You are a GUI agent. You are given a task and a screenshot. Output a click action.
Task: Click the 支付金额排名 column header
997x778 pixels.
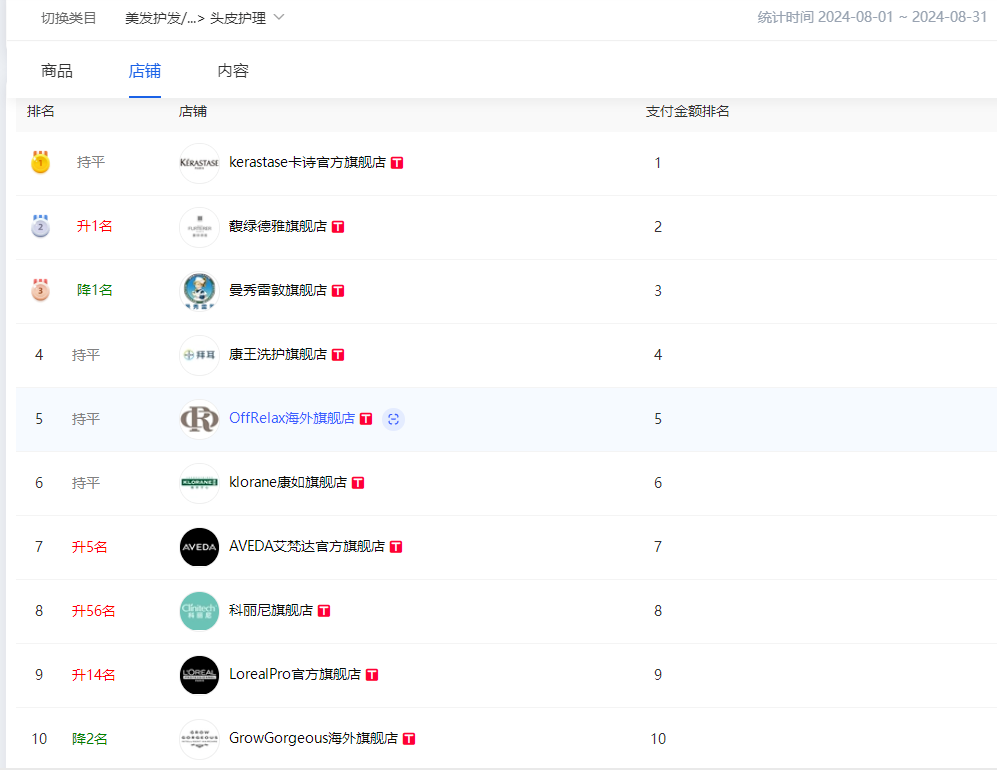[687, 111]
